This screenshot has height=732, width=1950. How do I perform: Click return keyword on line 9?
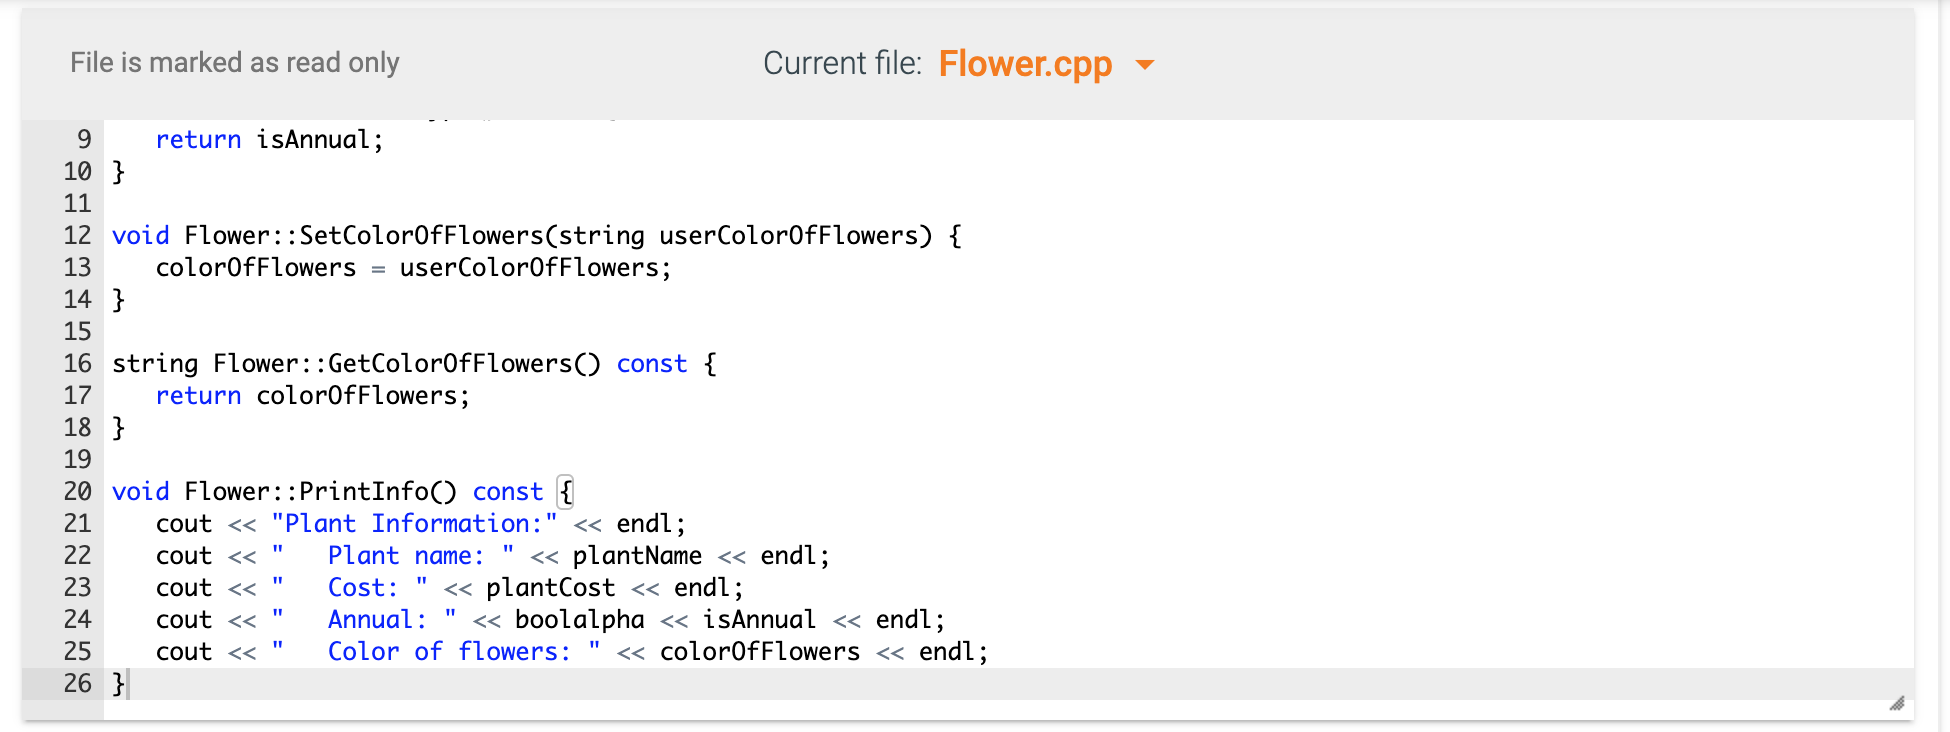point(198,140)
